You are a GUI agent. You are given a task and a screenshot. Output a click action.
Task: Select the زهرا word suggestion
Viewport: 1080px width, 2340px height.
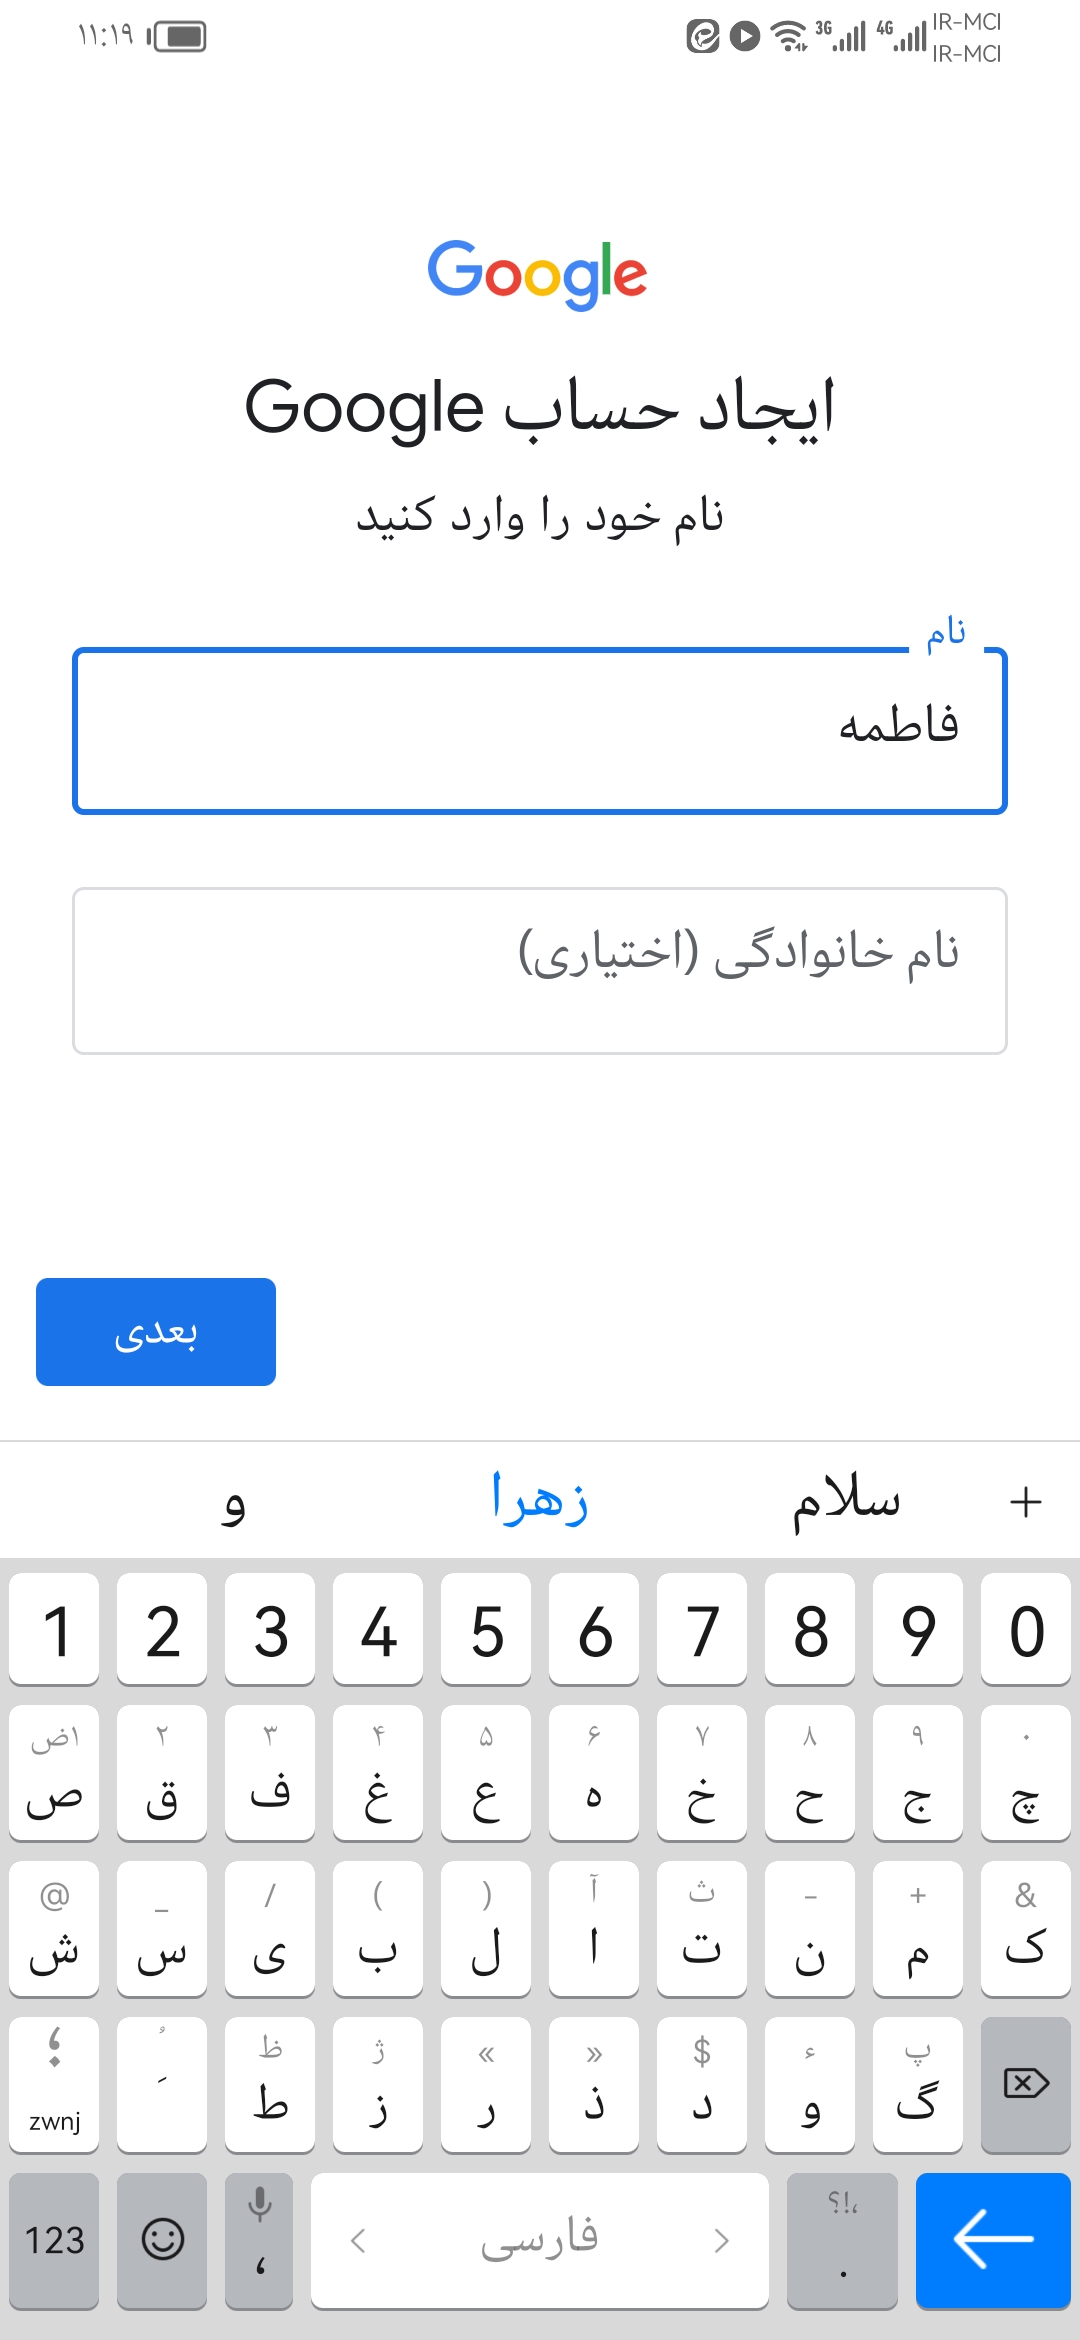[x=540, y=1501]
